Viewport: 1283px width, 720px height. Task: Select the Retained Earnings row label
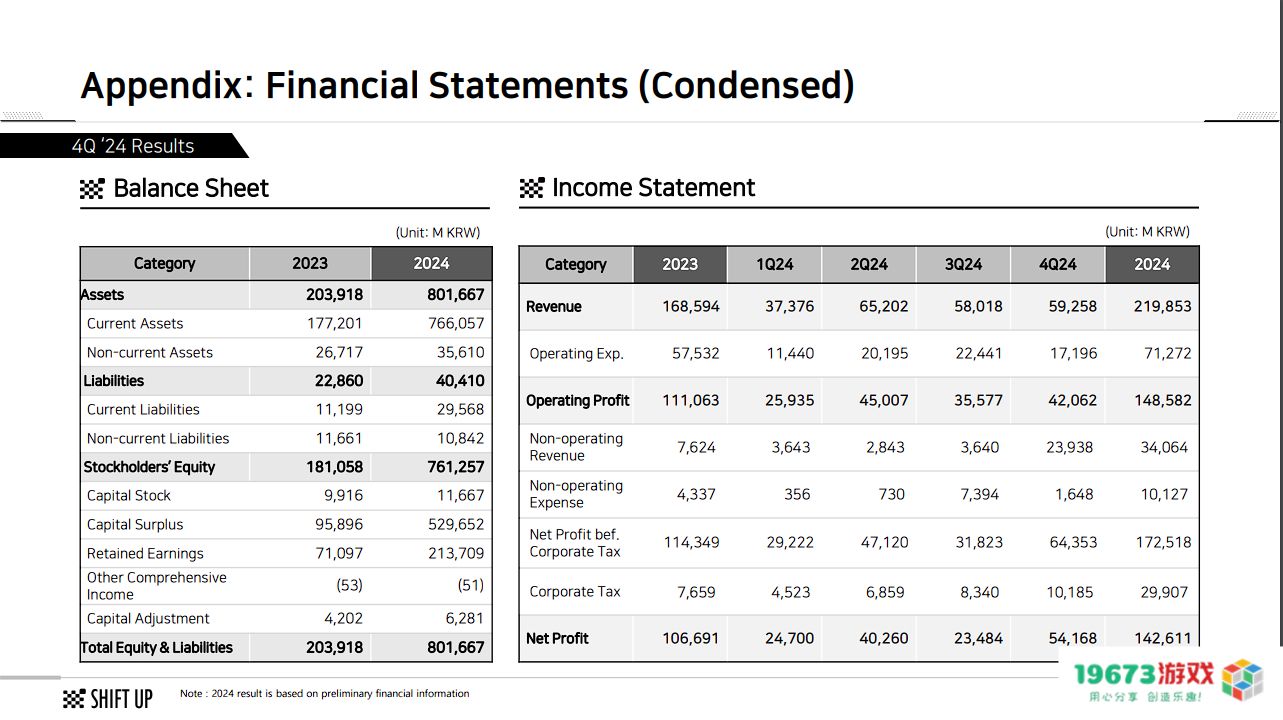[x=145, y=553]
